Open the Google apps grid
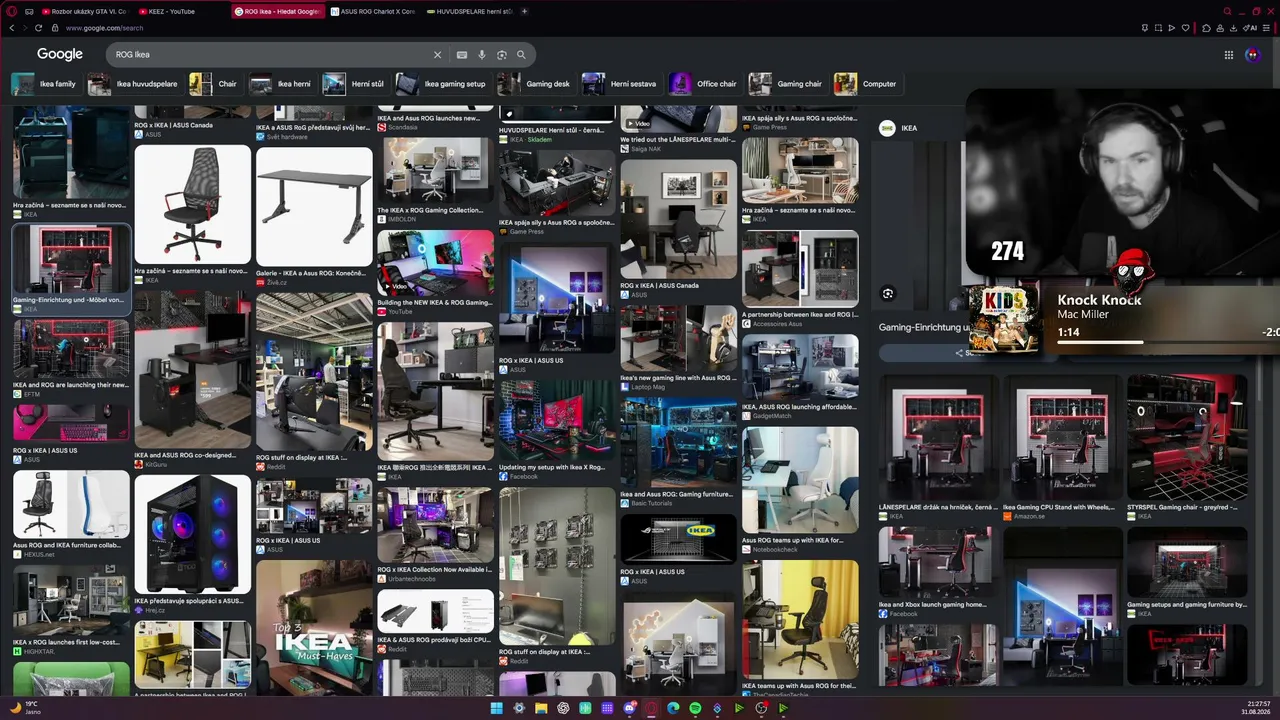Screen dimensions: 1280x720 click(1229, 55)
